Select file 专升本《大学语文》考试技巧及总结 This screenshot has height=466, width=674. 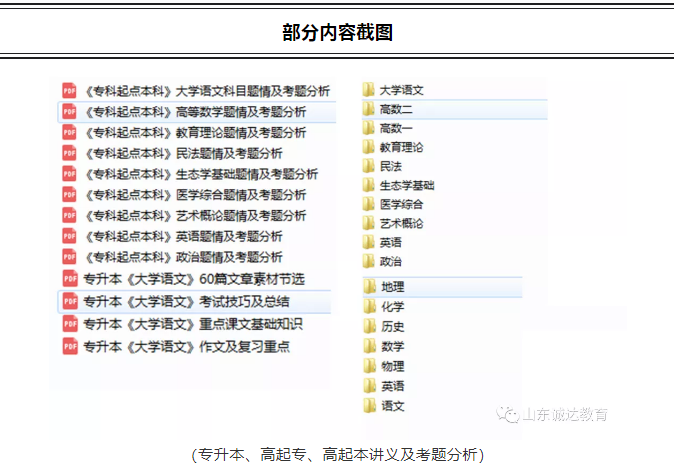pos(194,301)
